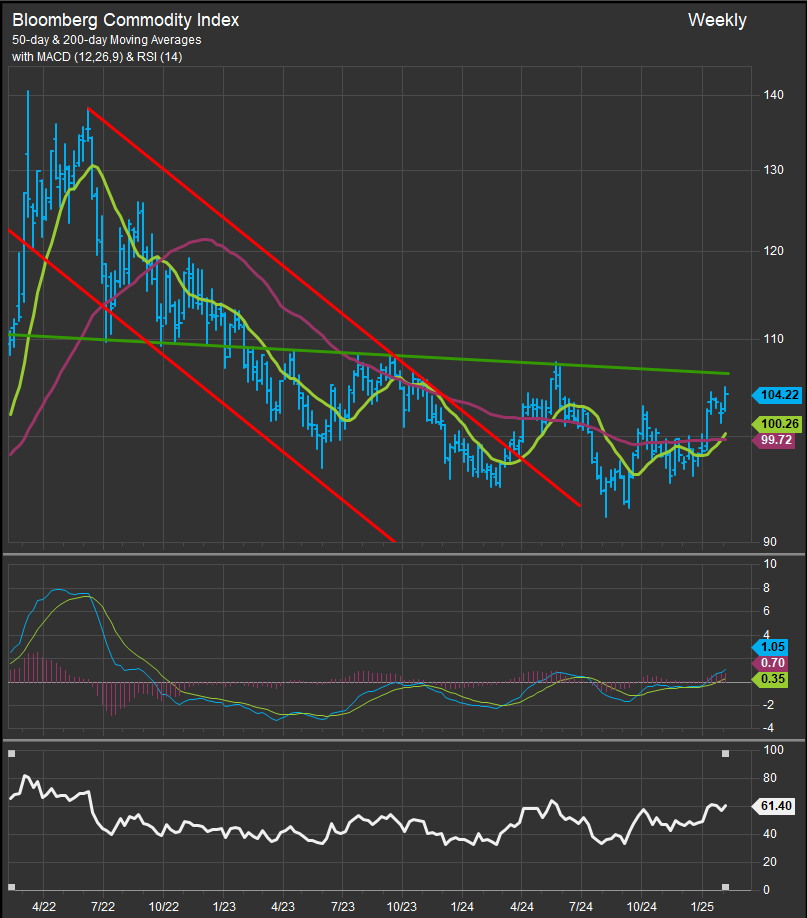Select the white 61.40 RSI value tag
This screenshot has width=807, height=918.
tap(774, 806)
